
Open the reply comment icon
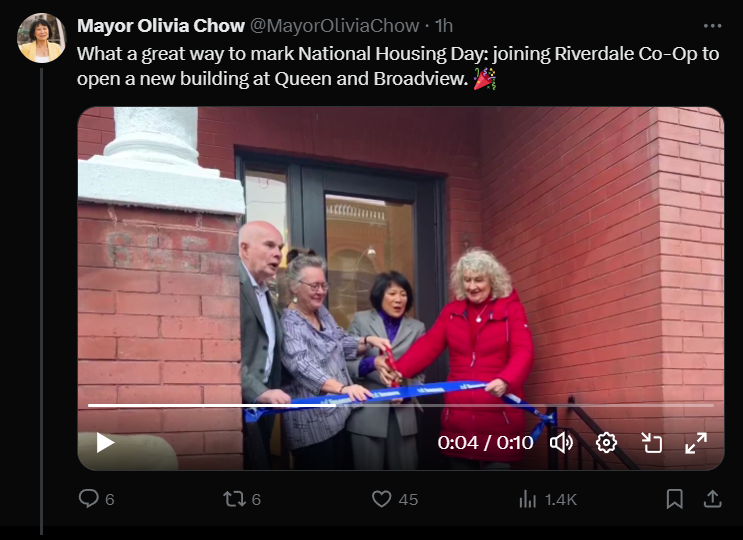[89, 499]
